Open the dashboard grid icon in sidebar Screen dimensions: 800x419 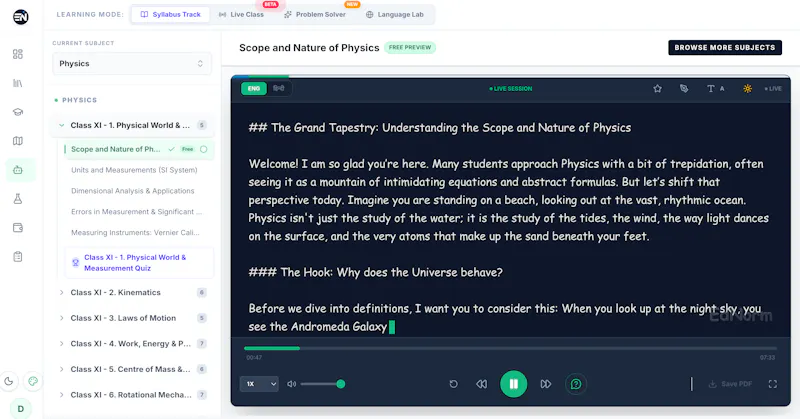point(18,54)
